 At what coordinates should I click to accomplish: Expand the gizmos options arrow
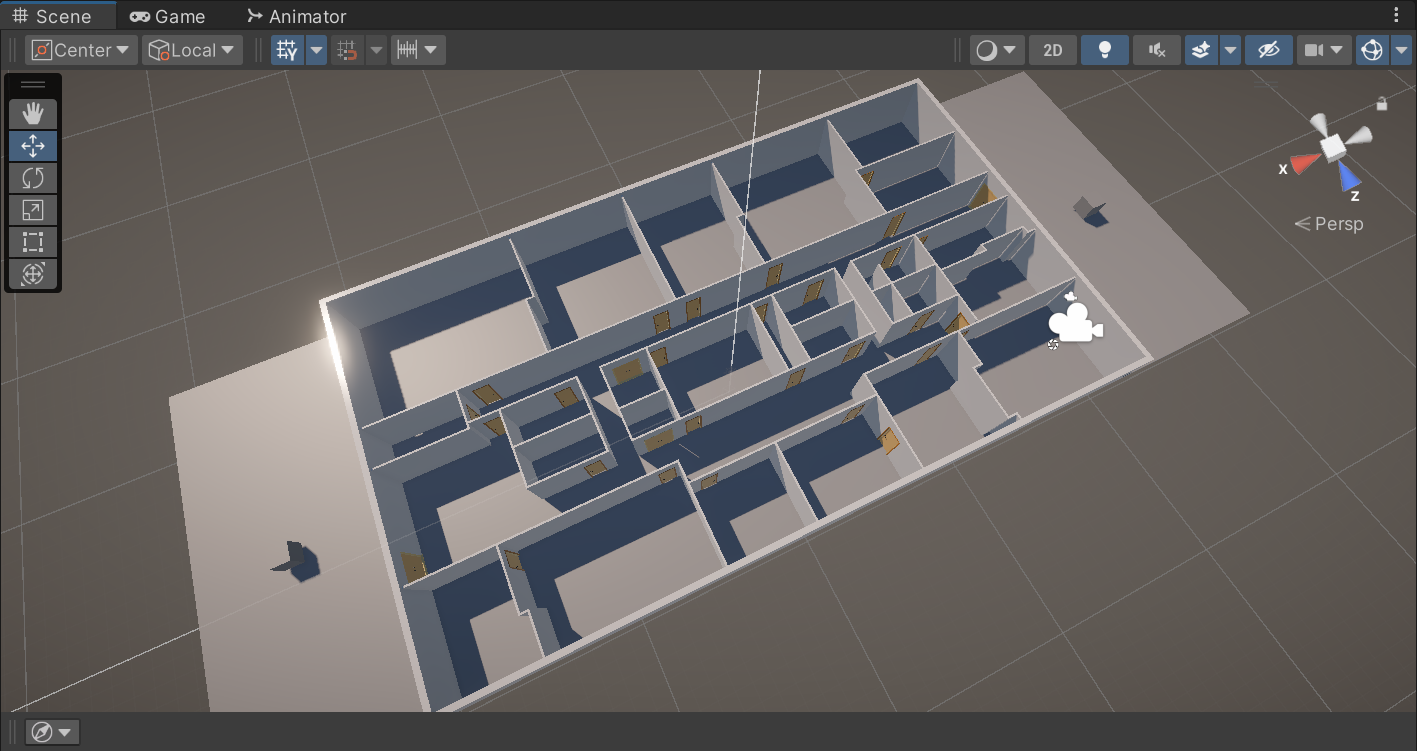pos(1400,50)
